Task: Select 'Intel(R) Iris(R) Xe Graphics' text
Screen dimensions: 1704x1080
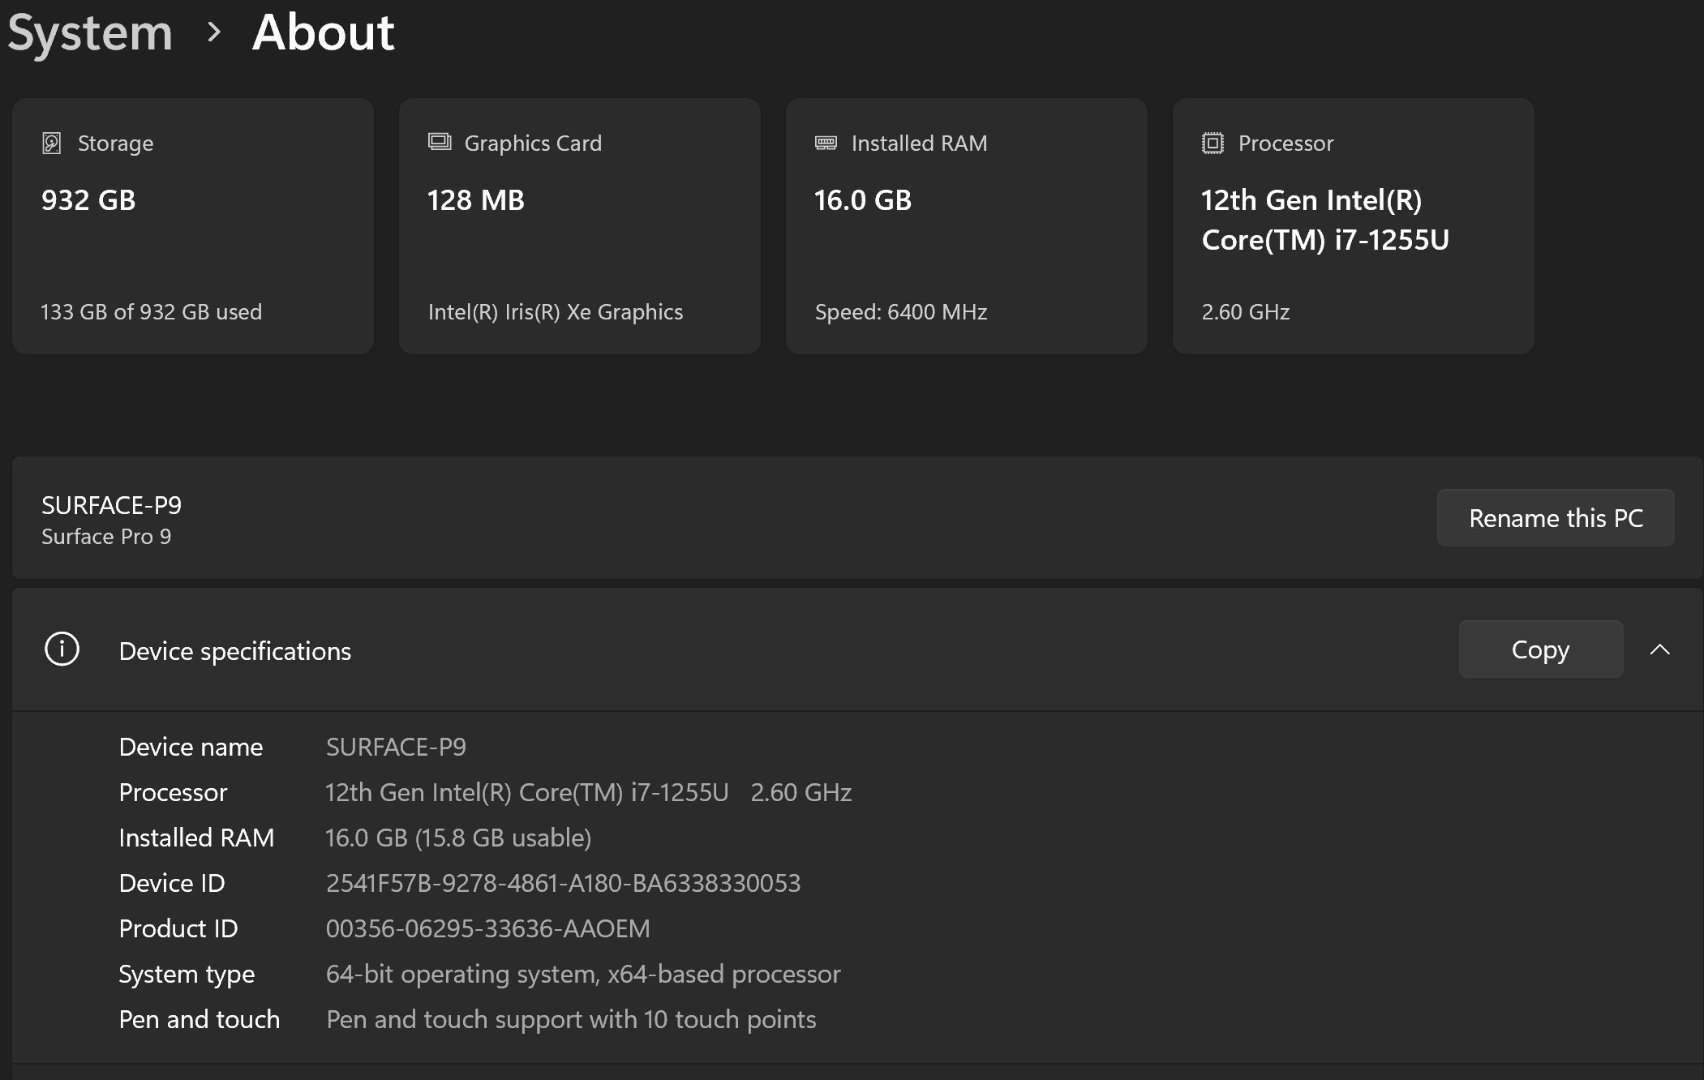Action: [556, 312]
